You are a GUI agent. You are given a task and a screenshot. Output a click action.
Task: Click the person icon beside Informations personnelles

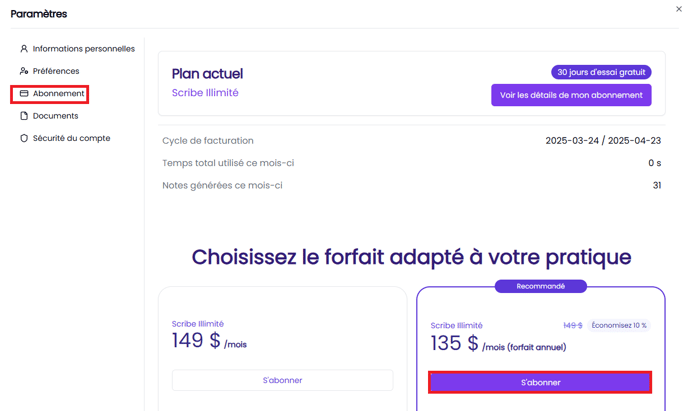[x=24, y=49]
